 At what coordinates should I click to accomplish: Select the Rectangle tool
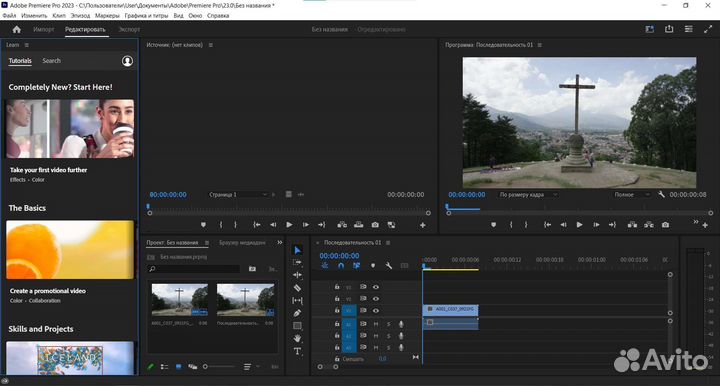pos(297,326)
